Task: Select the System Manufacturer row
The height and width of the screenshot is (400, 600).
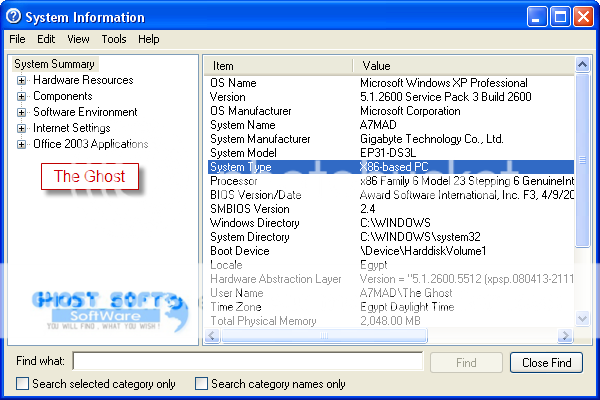Action: point(391,139)
